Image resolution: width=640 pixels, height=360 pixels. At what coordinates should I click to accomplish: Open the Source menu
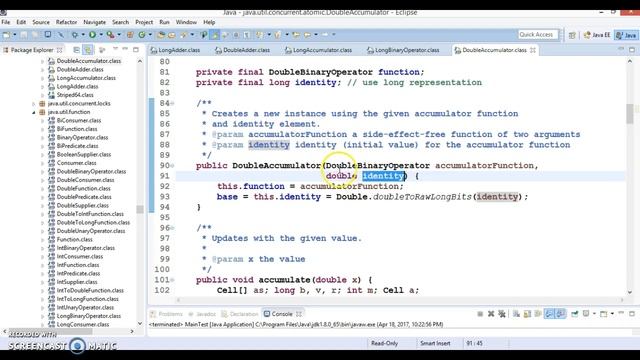coord(41,22)
